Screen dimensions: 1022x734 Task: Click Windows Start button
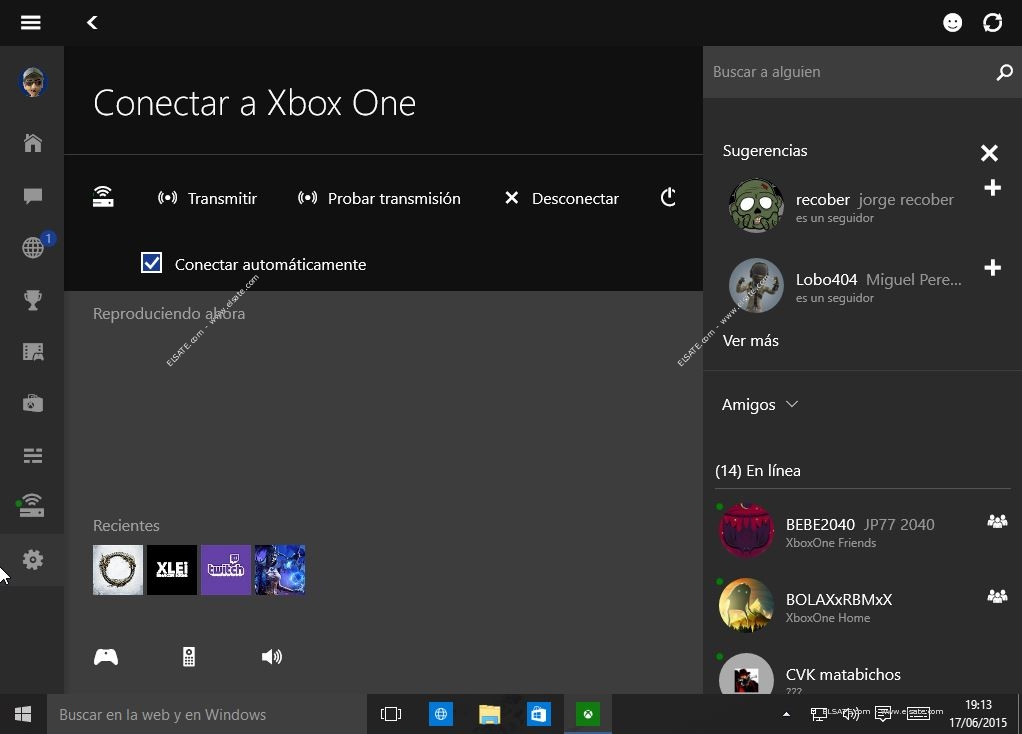(23, 714)
